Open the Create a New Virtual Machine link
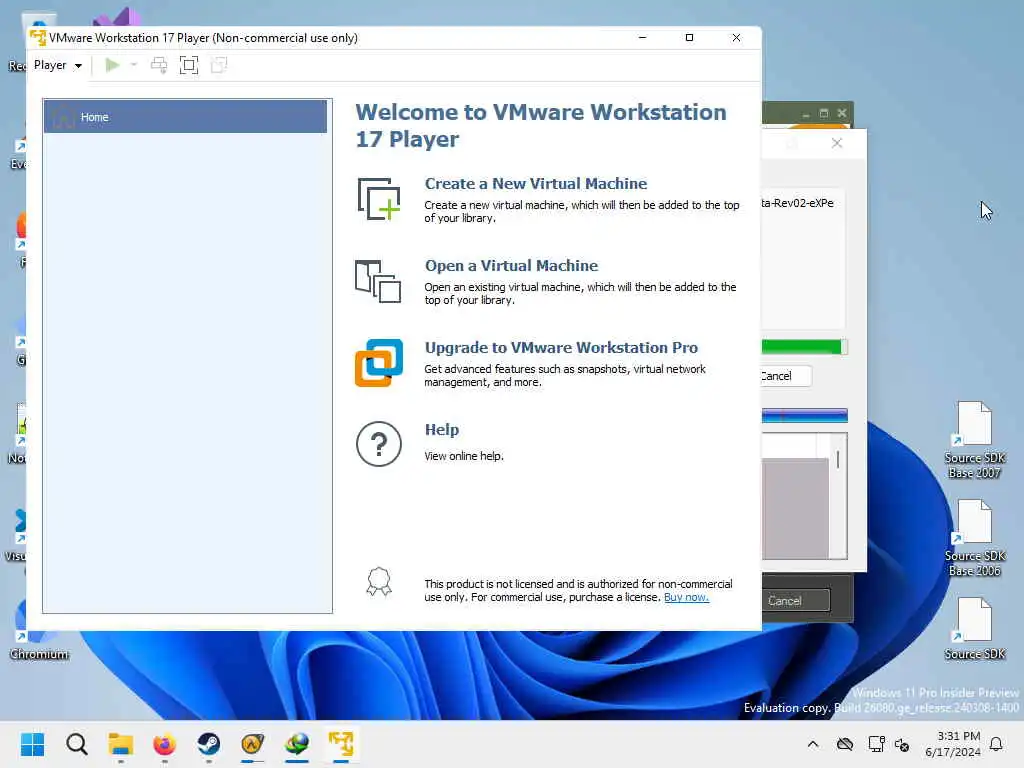 tap(536, 184)
